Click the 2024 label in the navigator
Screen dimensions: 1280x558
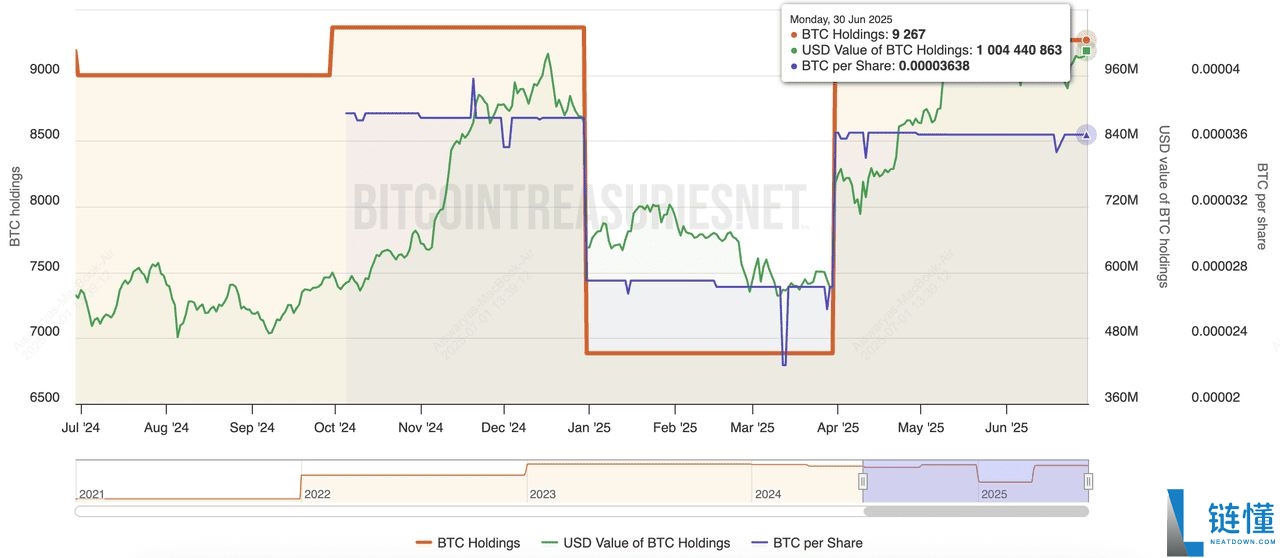coord(768,494)
